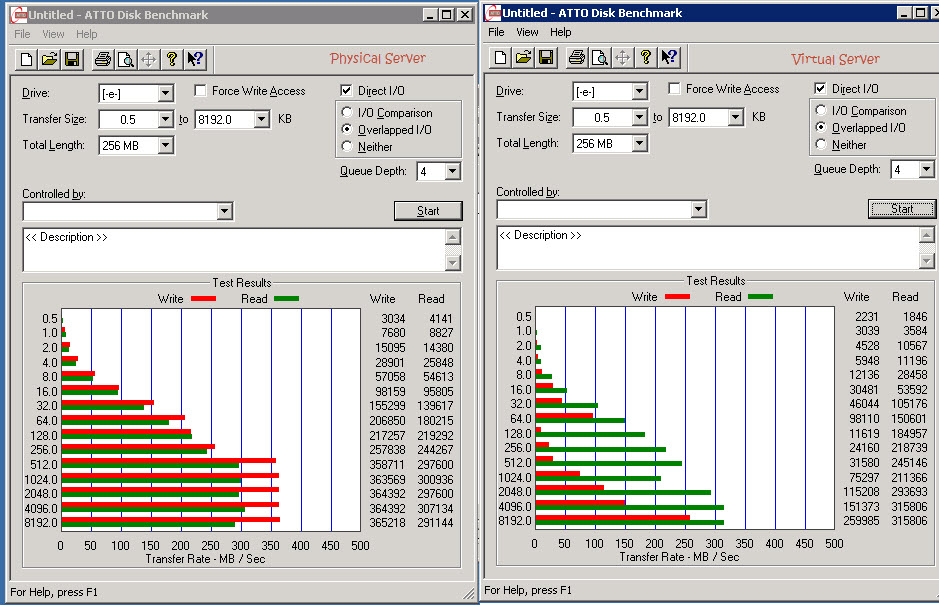Open Total Length dropdown in Physical Server window
939x605 pixels.
[x=166, y=145]
